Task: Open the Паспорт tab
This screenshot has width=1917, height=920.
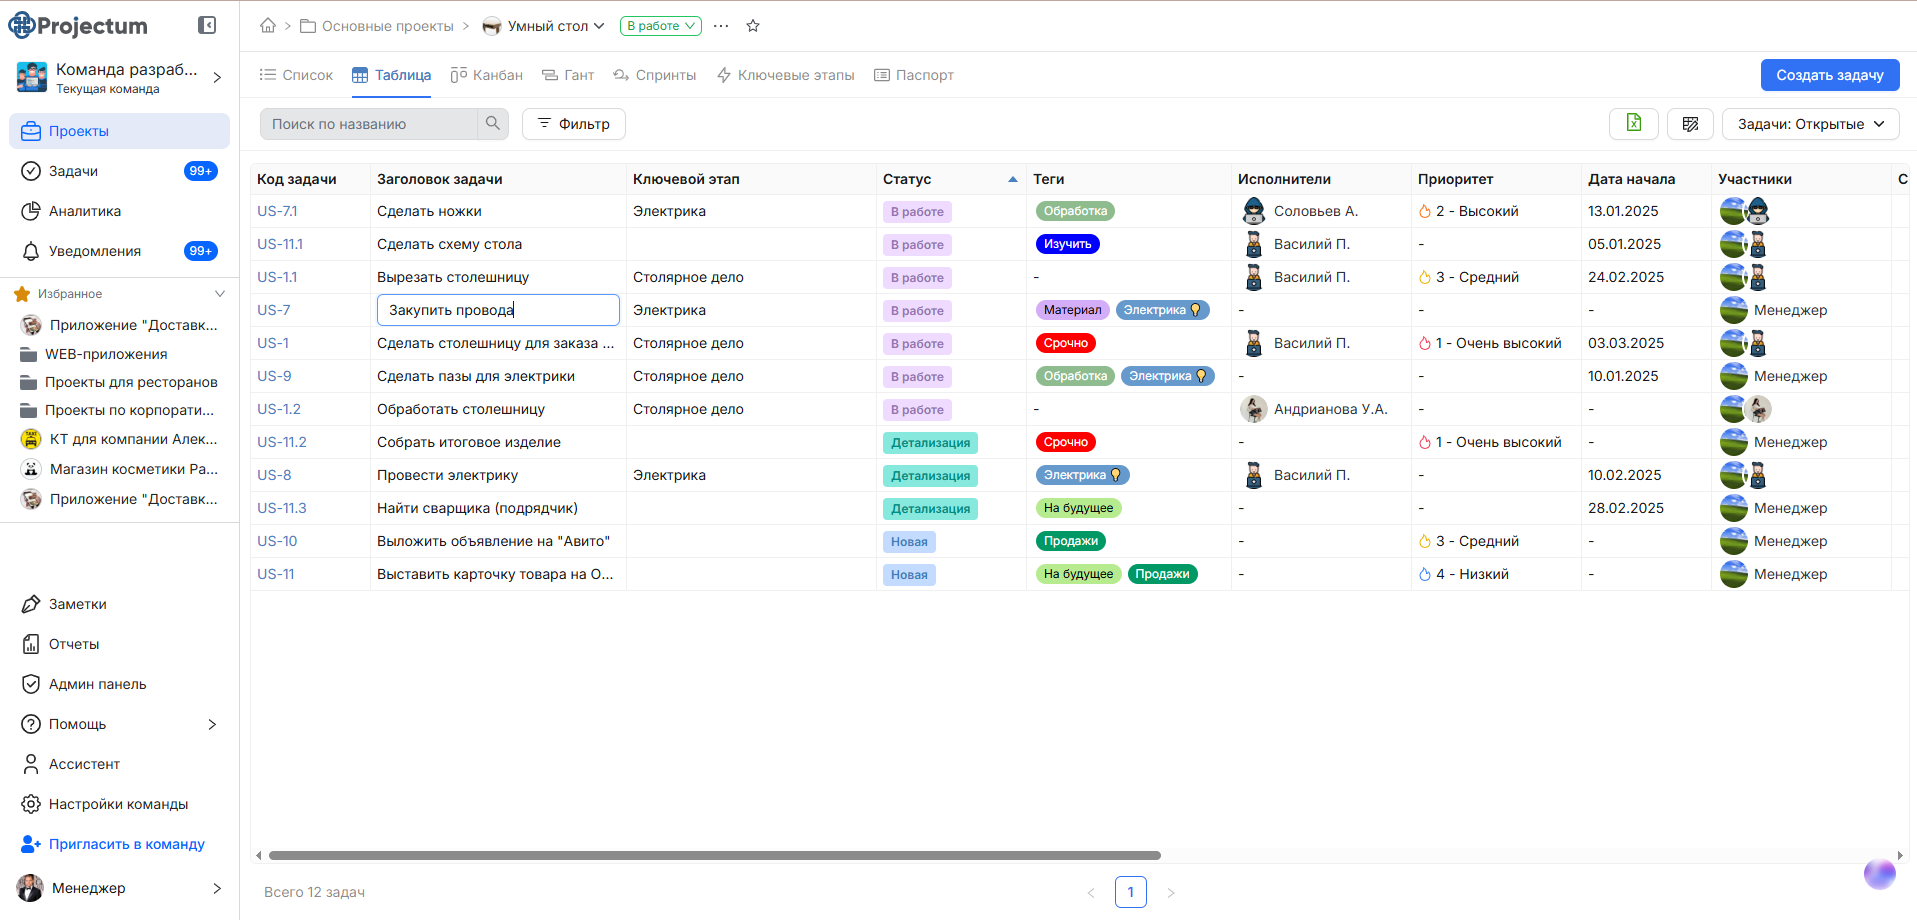Action: point(913,74)
